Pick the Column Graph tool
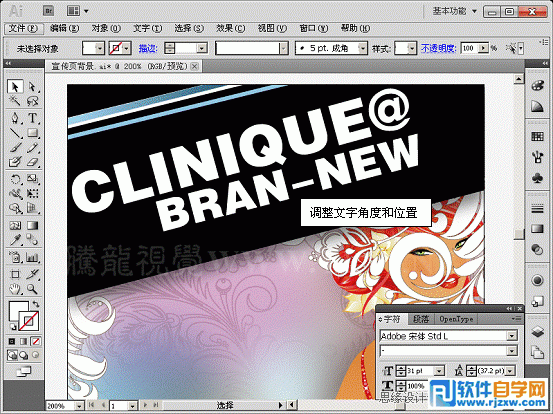The height and width of the screenshot is (414, 553). pos(32,257)
